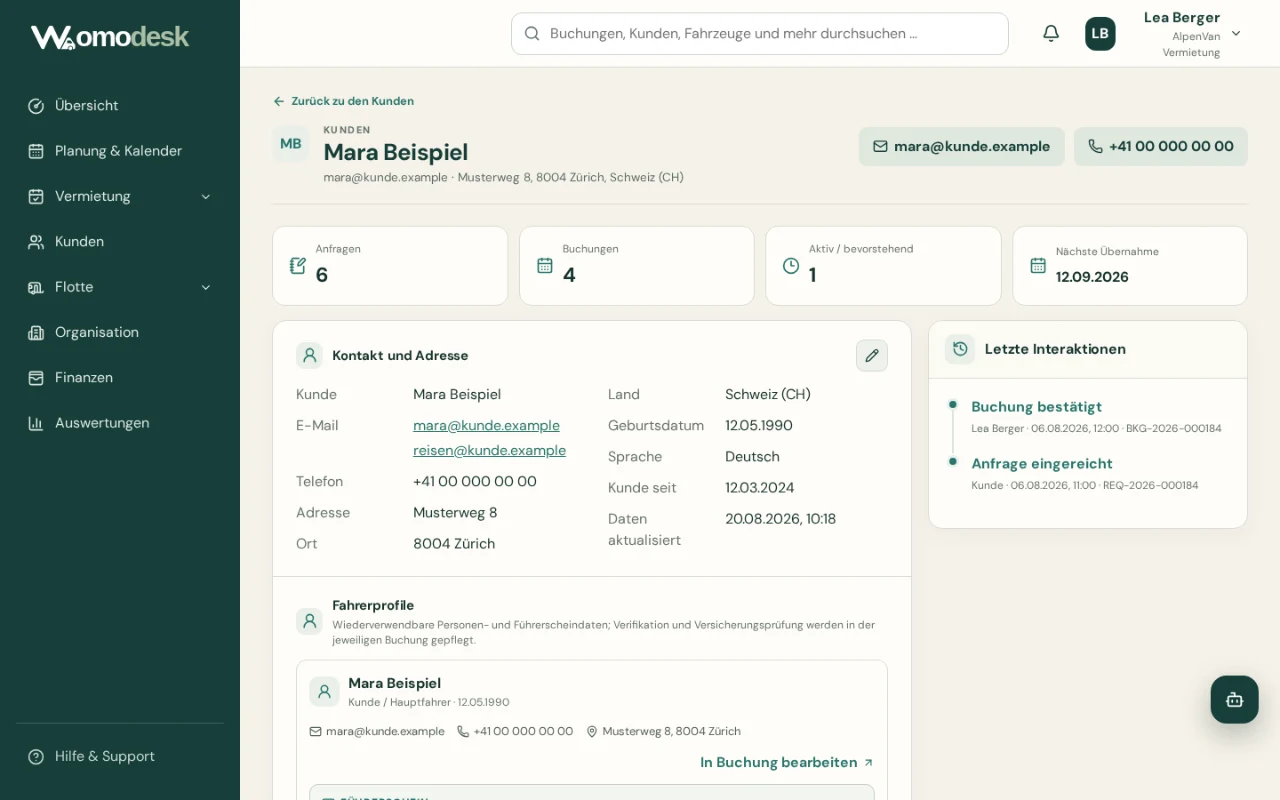Select Flotte sidebar item
Screen dimensions: 1280x800
pyautogui.click(x=120, y=287)
